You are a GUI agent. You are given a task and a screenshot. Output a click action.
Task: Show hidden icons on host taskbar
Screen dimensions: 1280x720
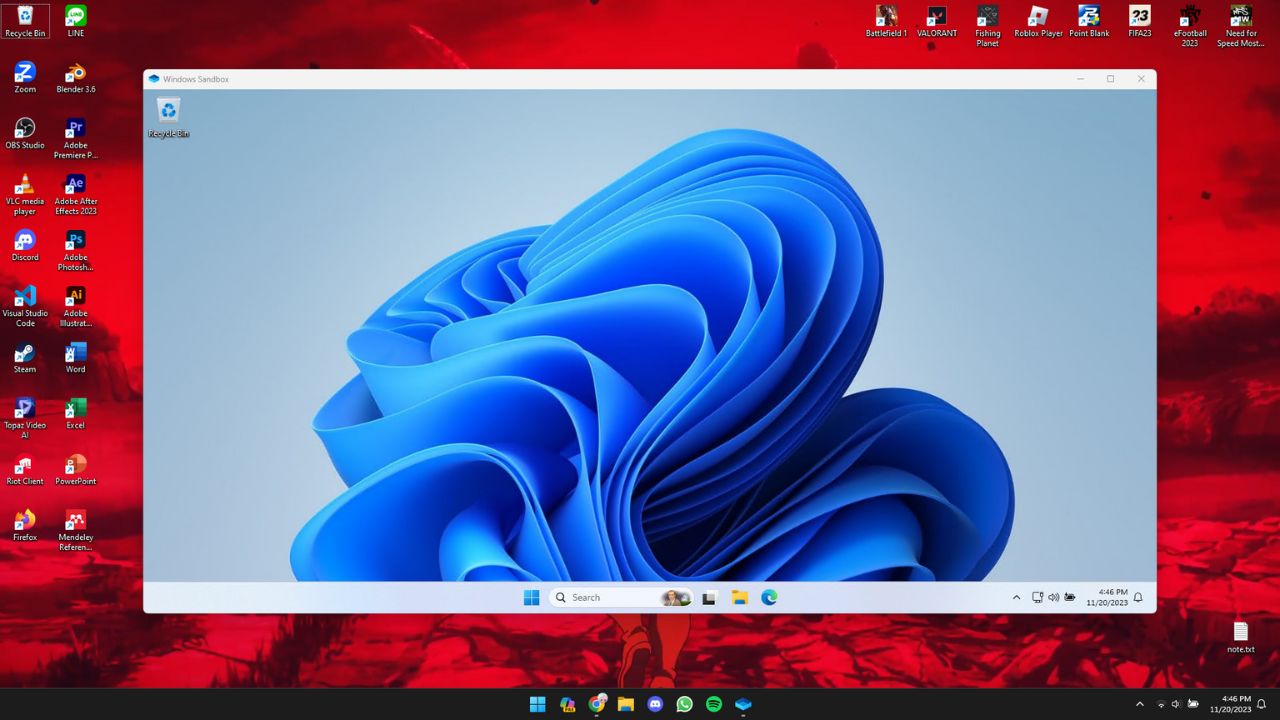[1139, 704]
